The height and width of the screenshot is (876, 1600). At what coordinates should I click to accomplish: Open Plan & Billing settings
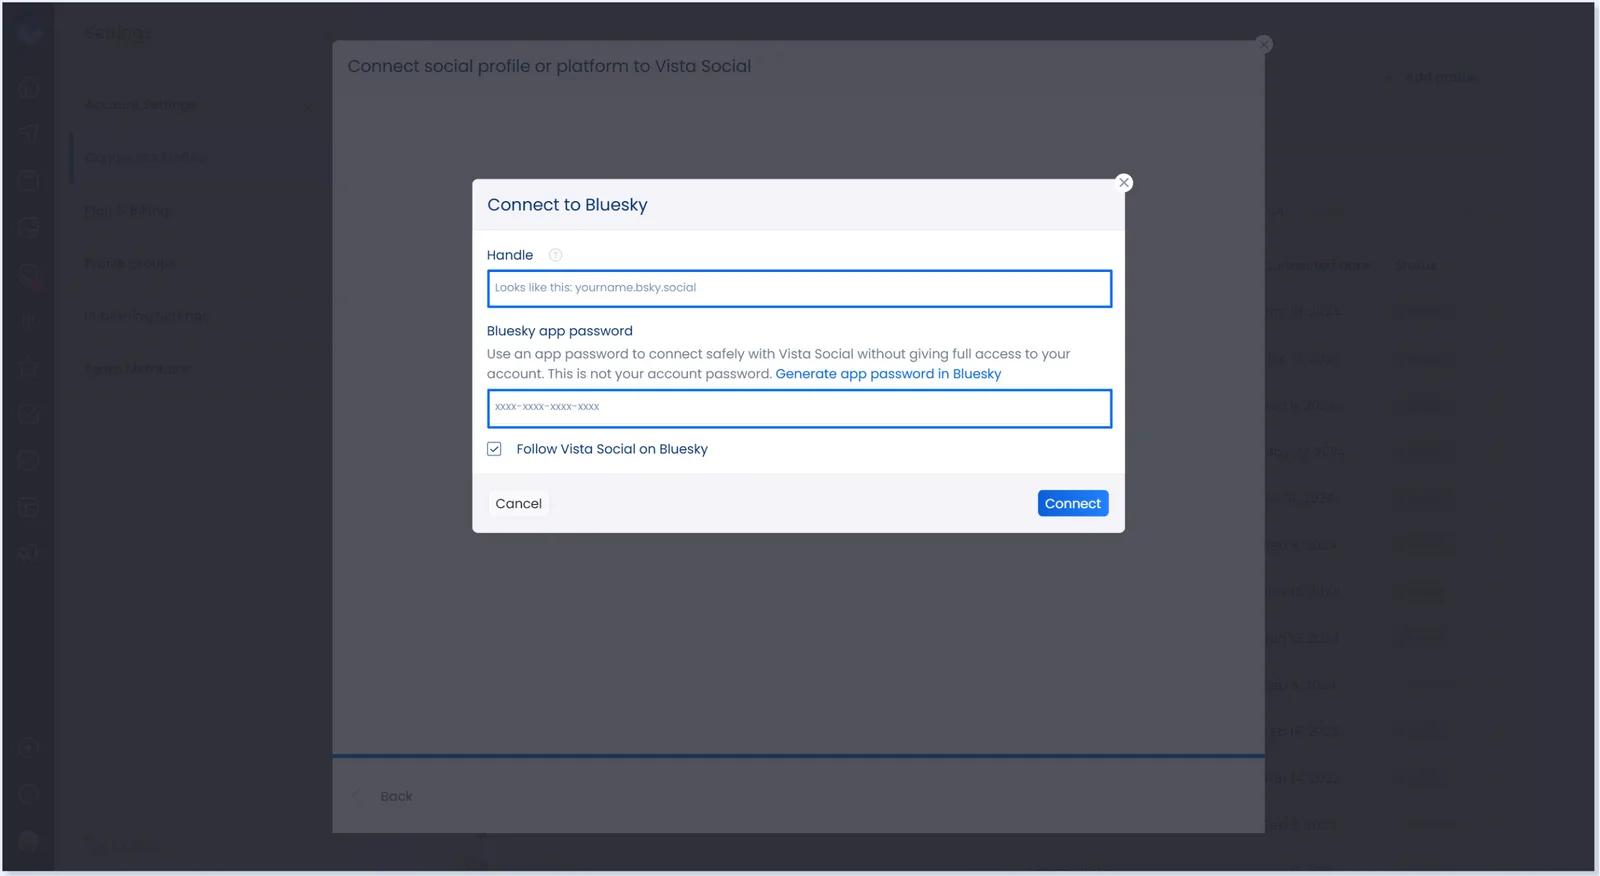pyautogui.click(x=128, y=211)
